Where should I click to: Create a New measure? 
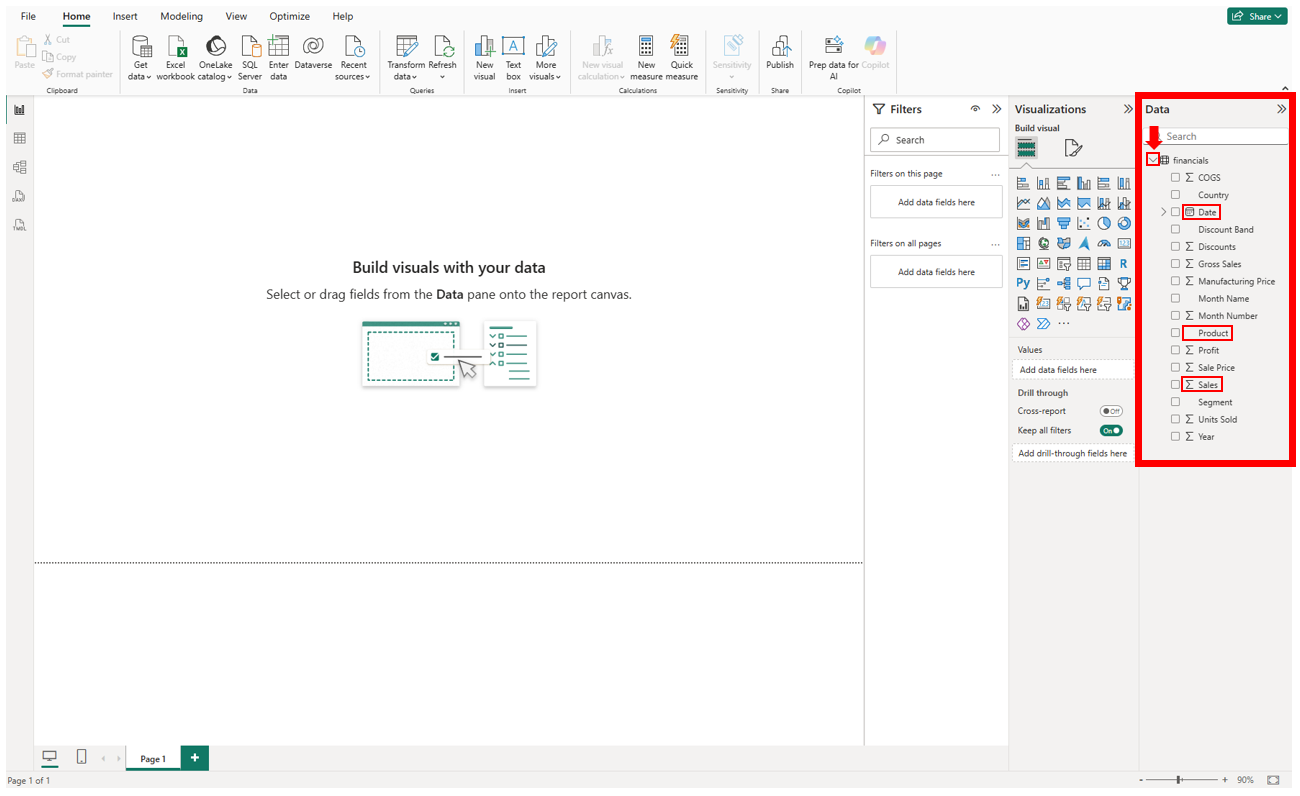646,57
